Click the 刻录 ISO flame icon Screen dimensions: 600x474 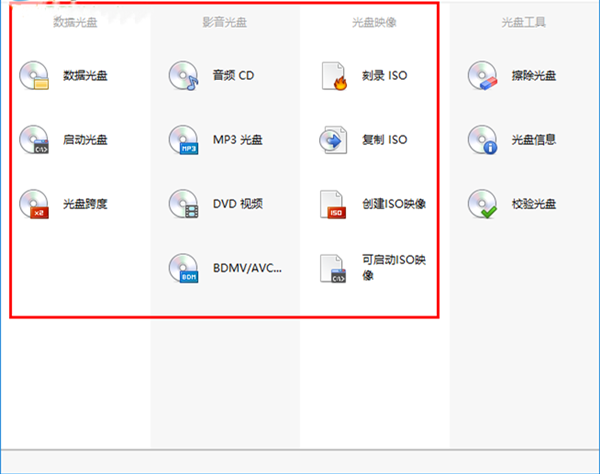point(333,75)
